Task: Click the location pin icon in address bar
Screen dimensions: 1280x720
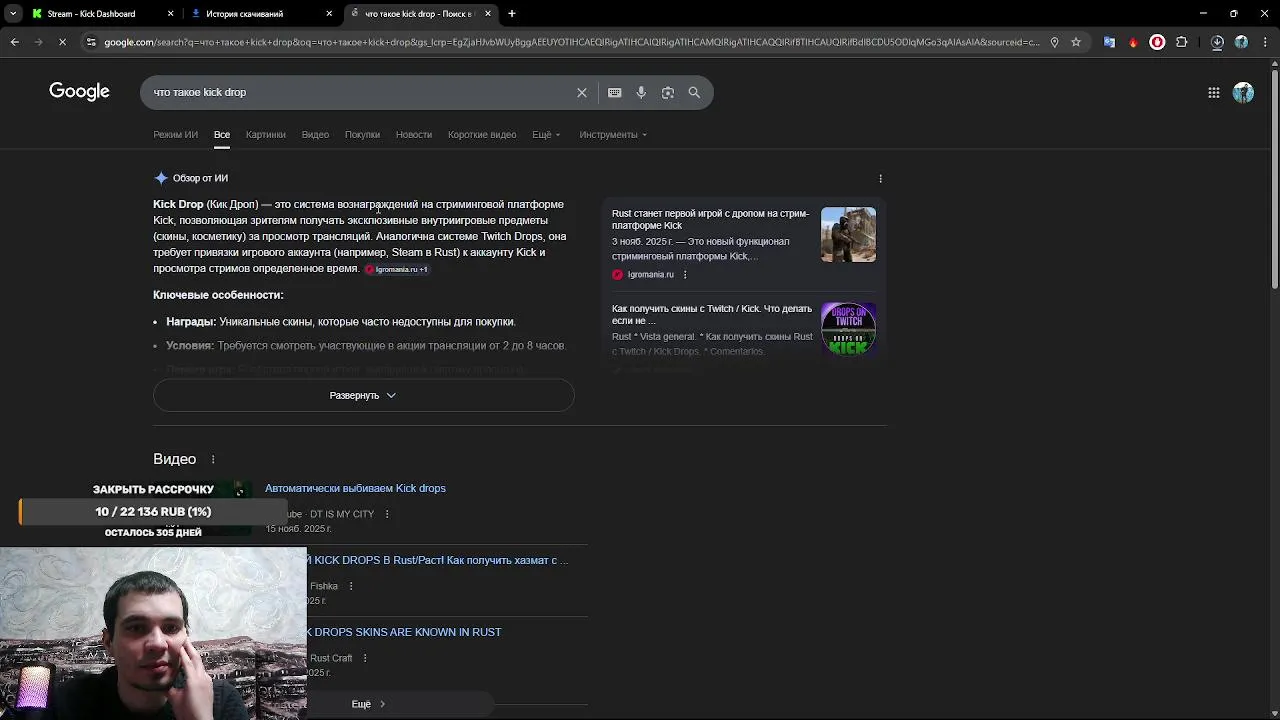Action: pos(1054,42)
